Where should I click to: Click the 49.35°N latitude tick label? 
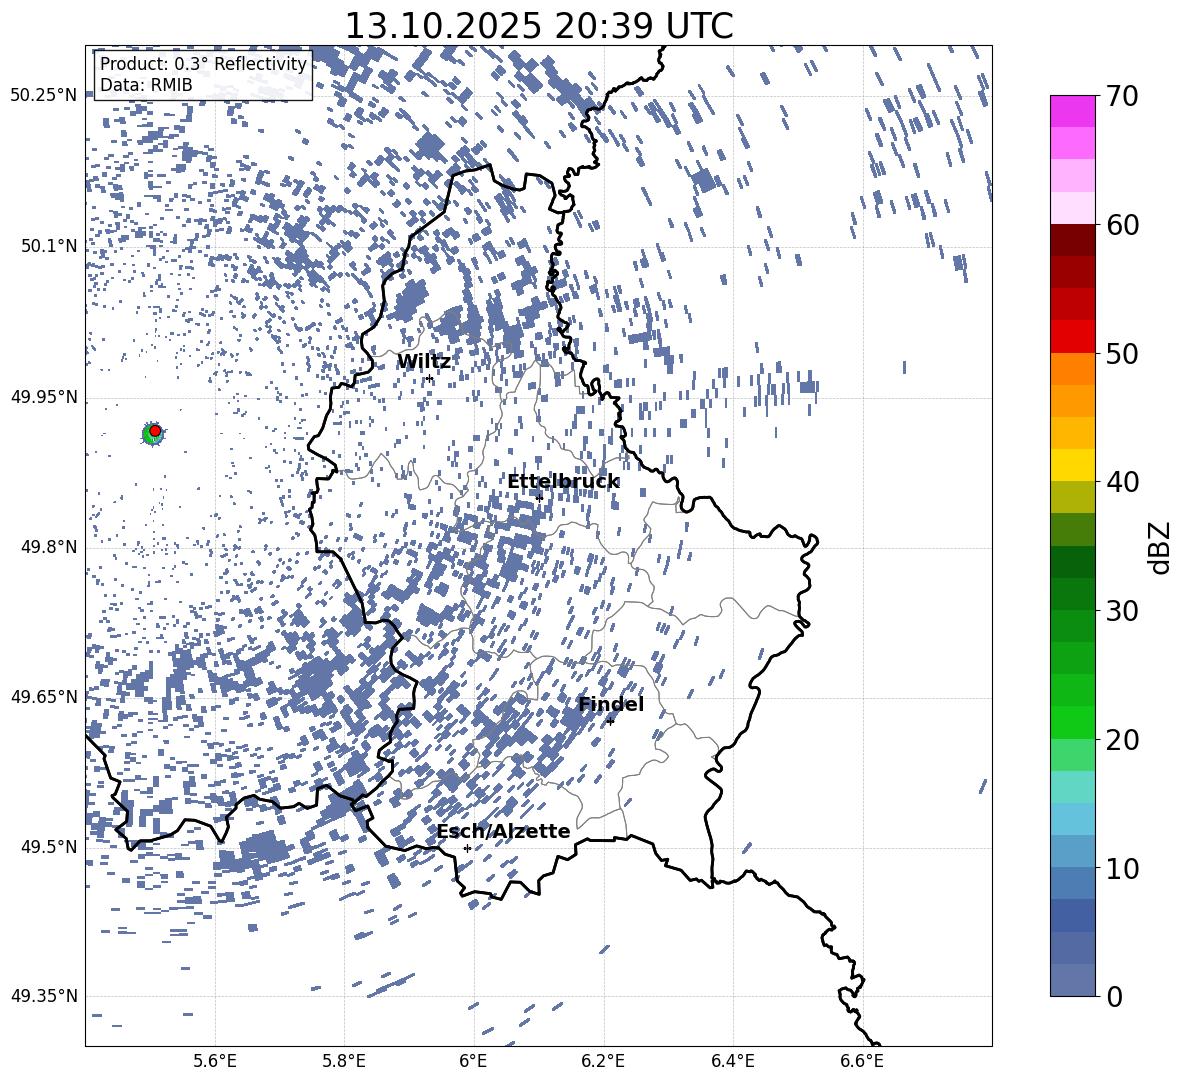[44, 996]
